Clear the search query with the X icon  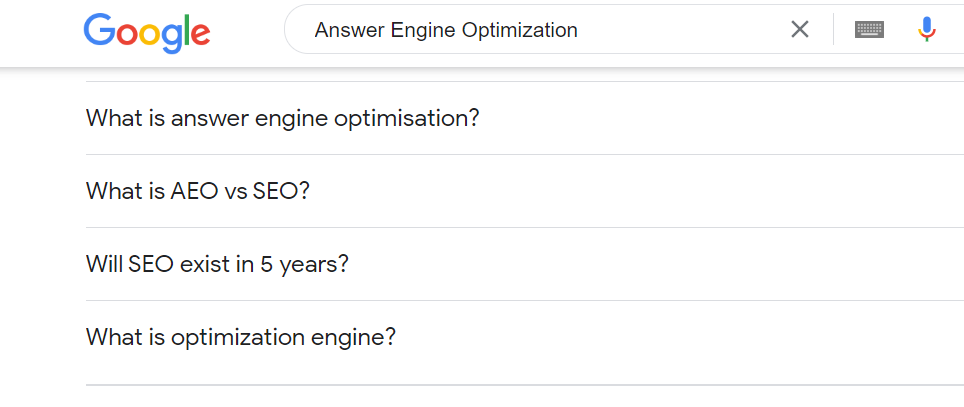(799, 30)
